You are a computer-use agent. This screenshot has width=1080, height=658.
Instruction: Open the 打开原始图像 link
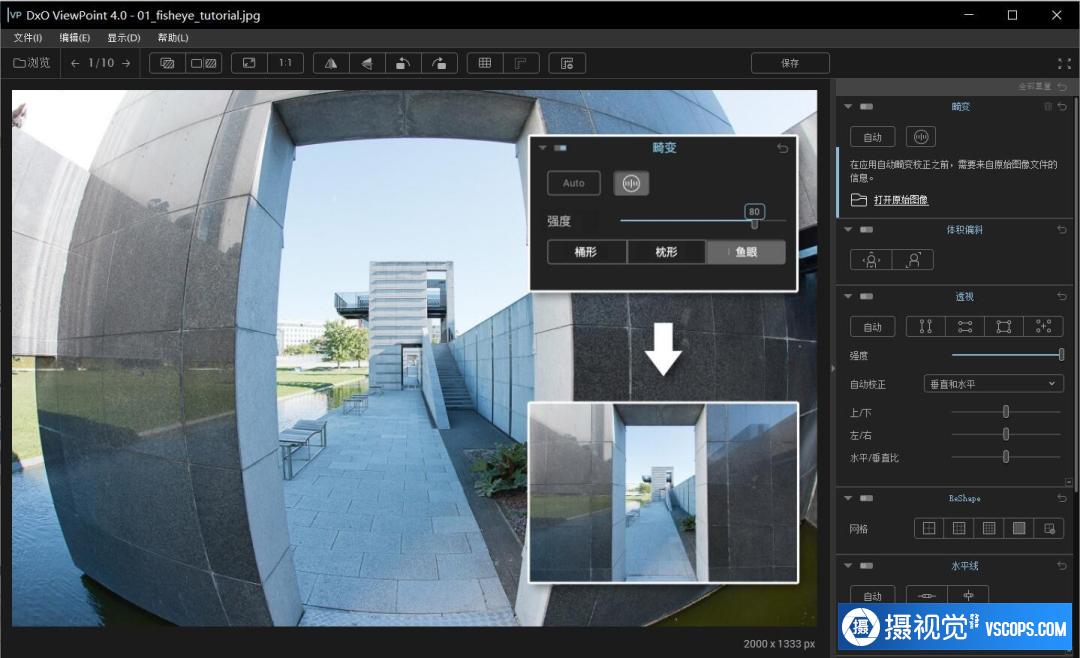[x=901, y=200]
